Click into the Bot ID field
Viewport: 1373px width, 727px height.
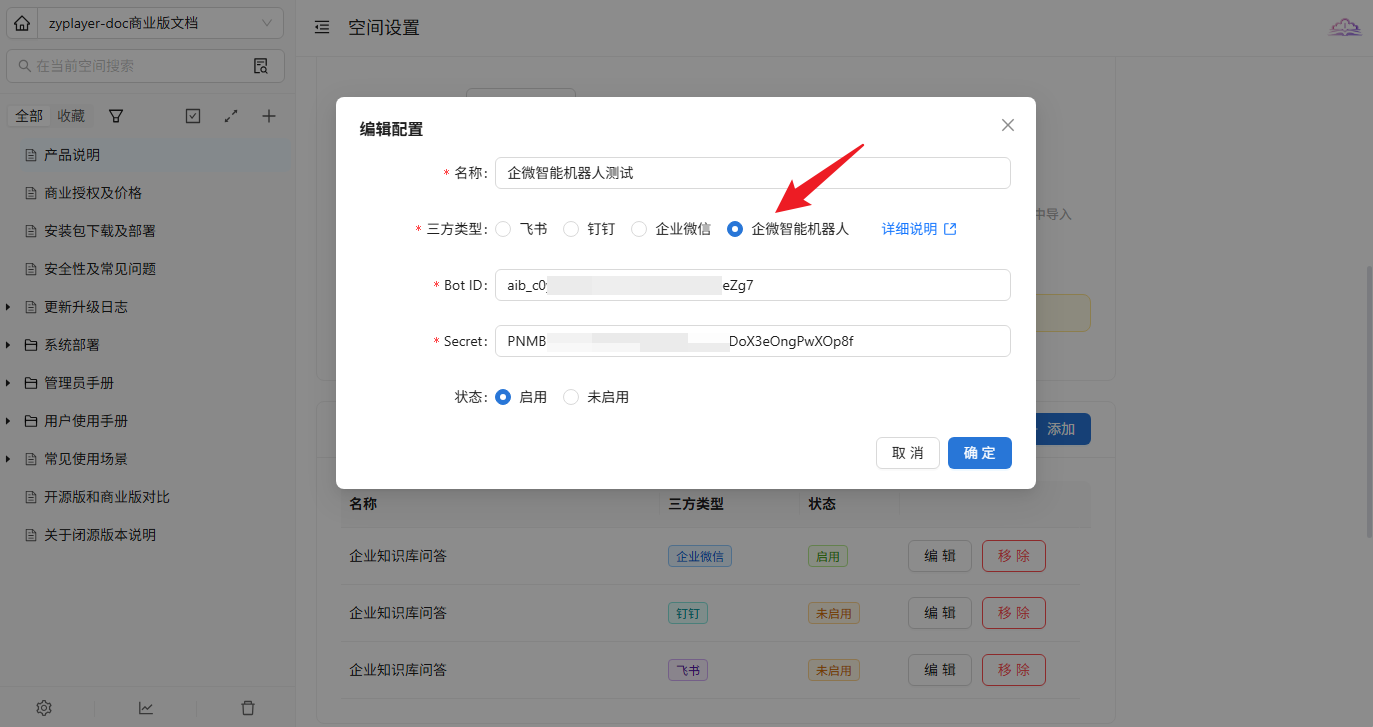[x=753, y=285]
